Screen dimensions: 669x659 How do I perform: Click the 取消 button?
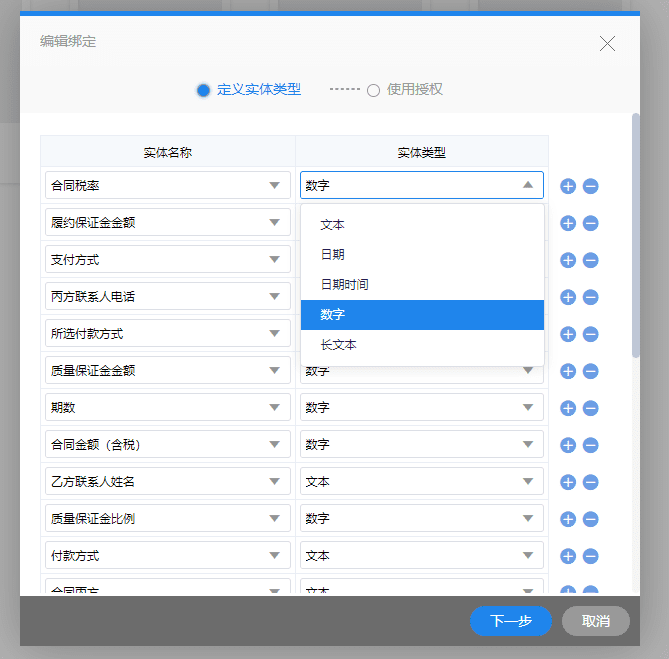[596, 621]
